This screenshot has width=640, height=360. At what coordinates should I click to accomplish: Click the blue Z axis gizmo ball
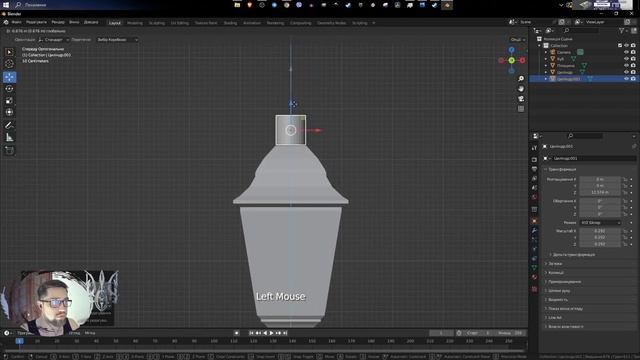click(x=511, y=49)
